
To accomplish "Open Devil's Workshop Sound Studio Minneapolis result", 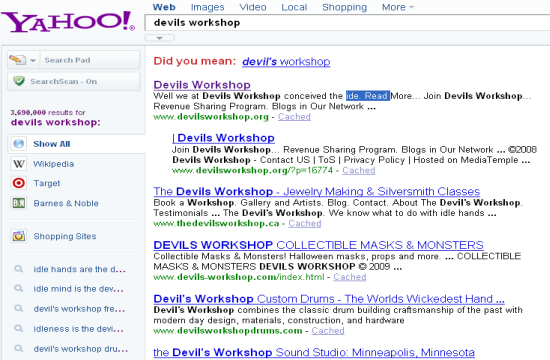I will (314, 352).
